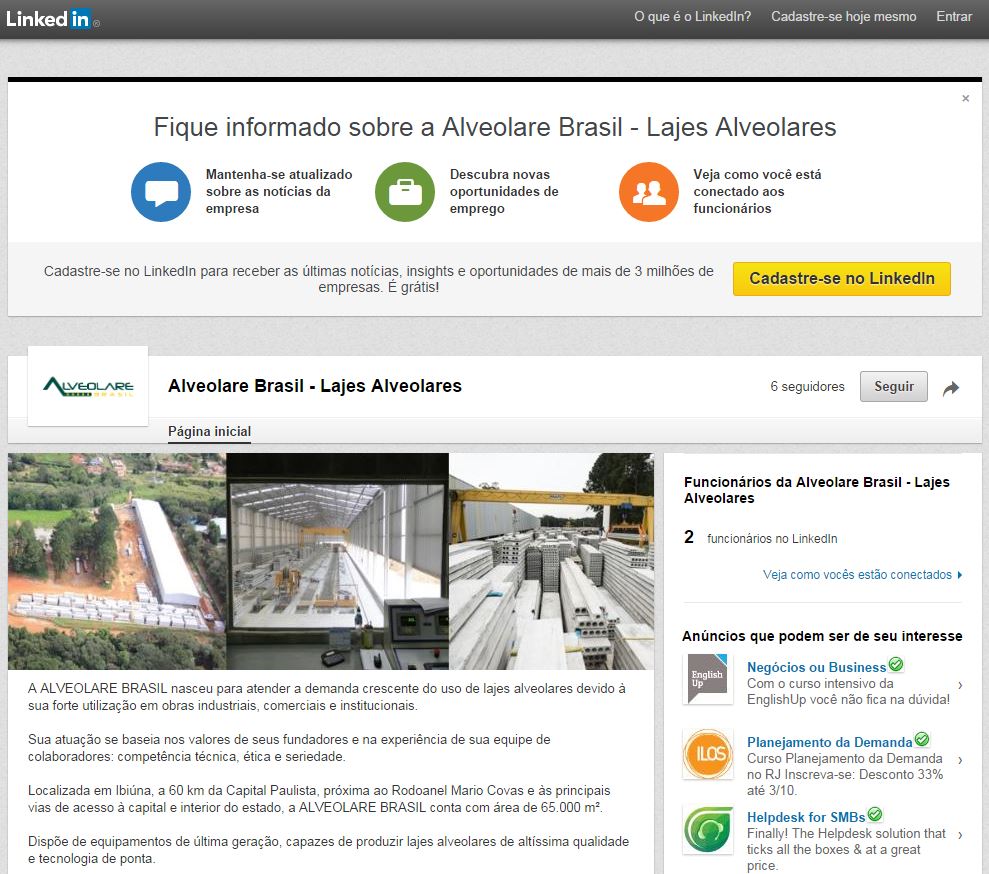This screenshot has width=989, height=874.
Task: Expand the Negócios ou Business ad chevron
Action: point(960,685)
